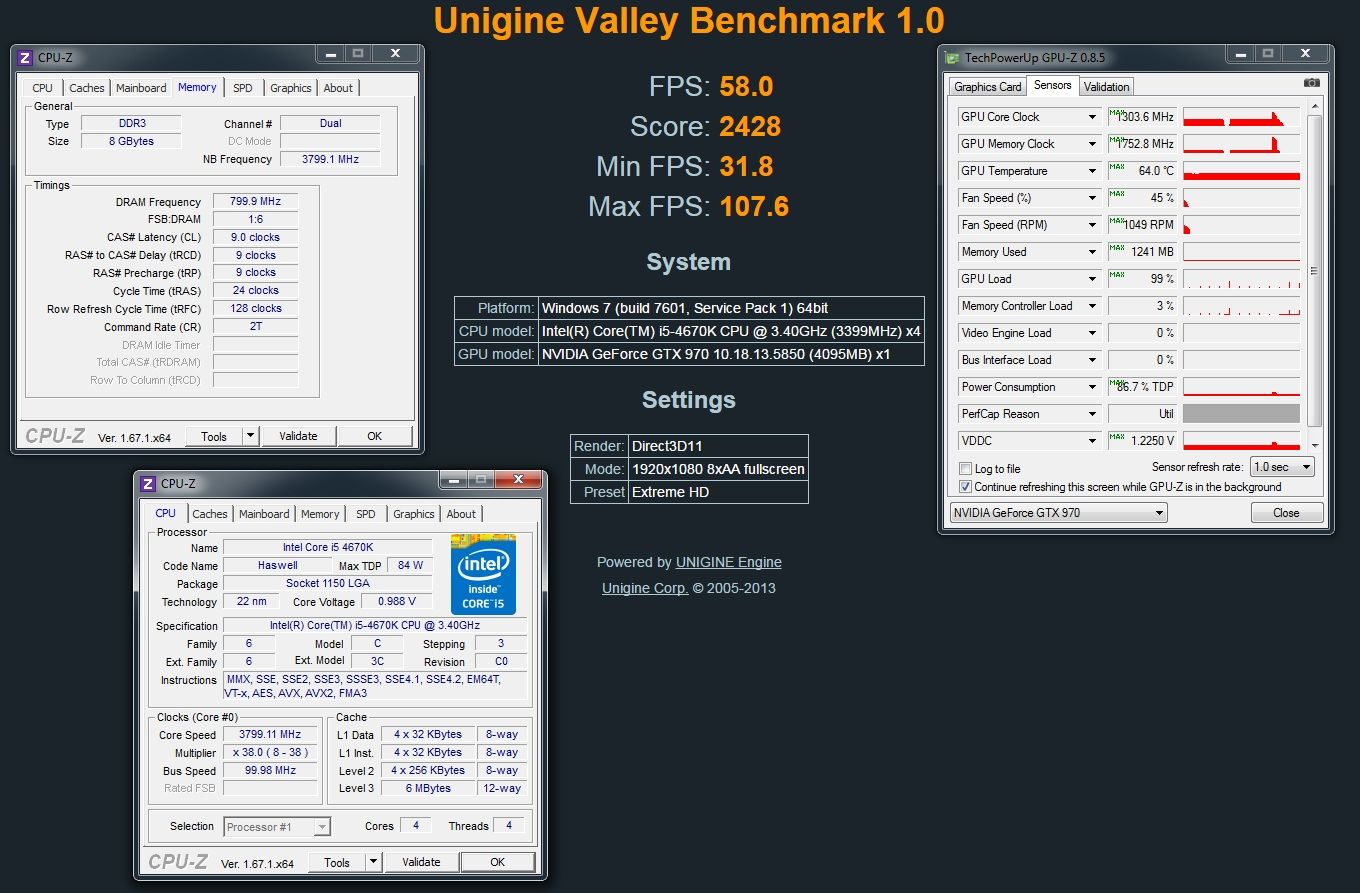Open GeForce GTX 970 GPU selector

[x=1058, y=513]
